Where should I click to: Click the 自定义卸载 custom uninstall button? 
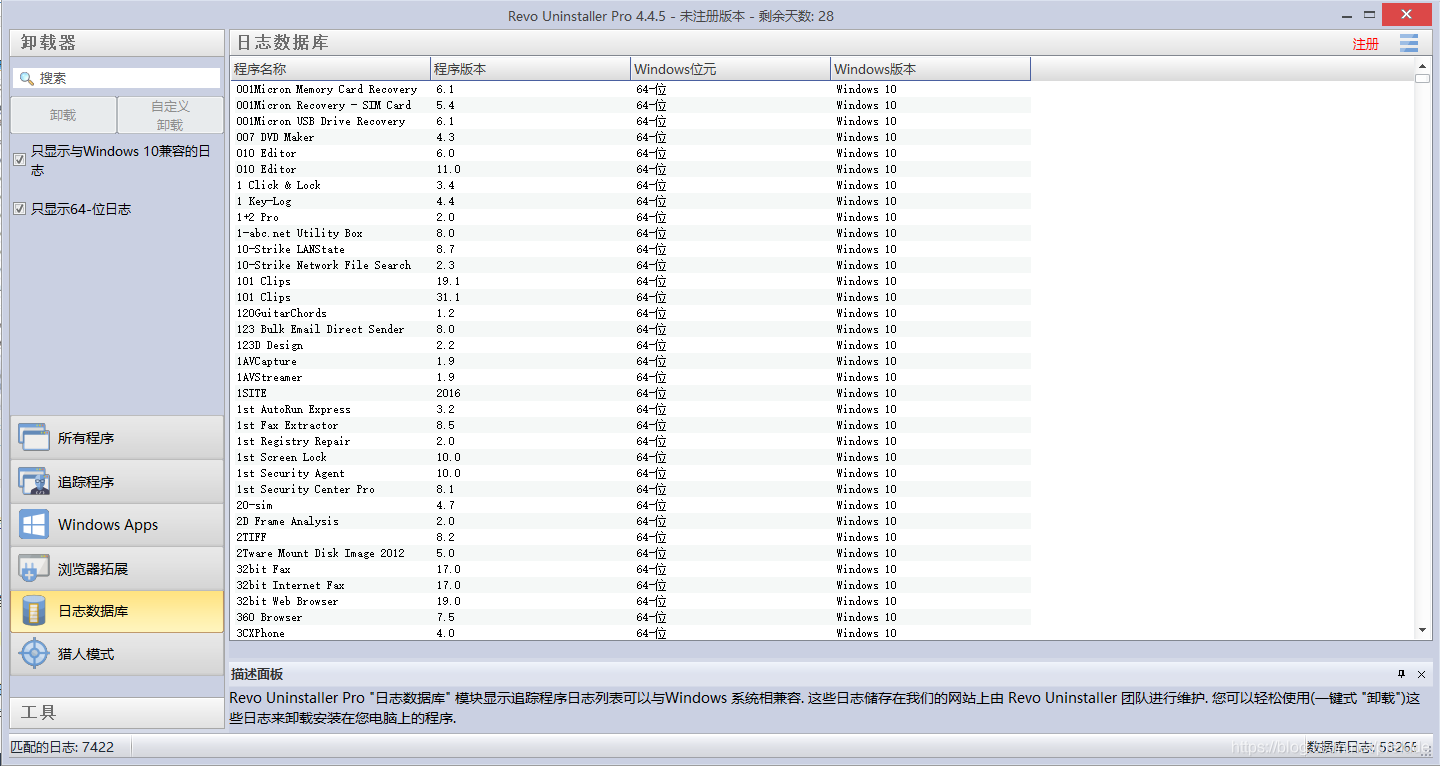point(170,115)
